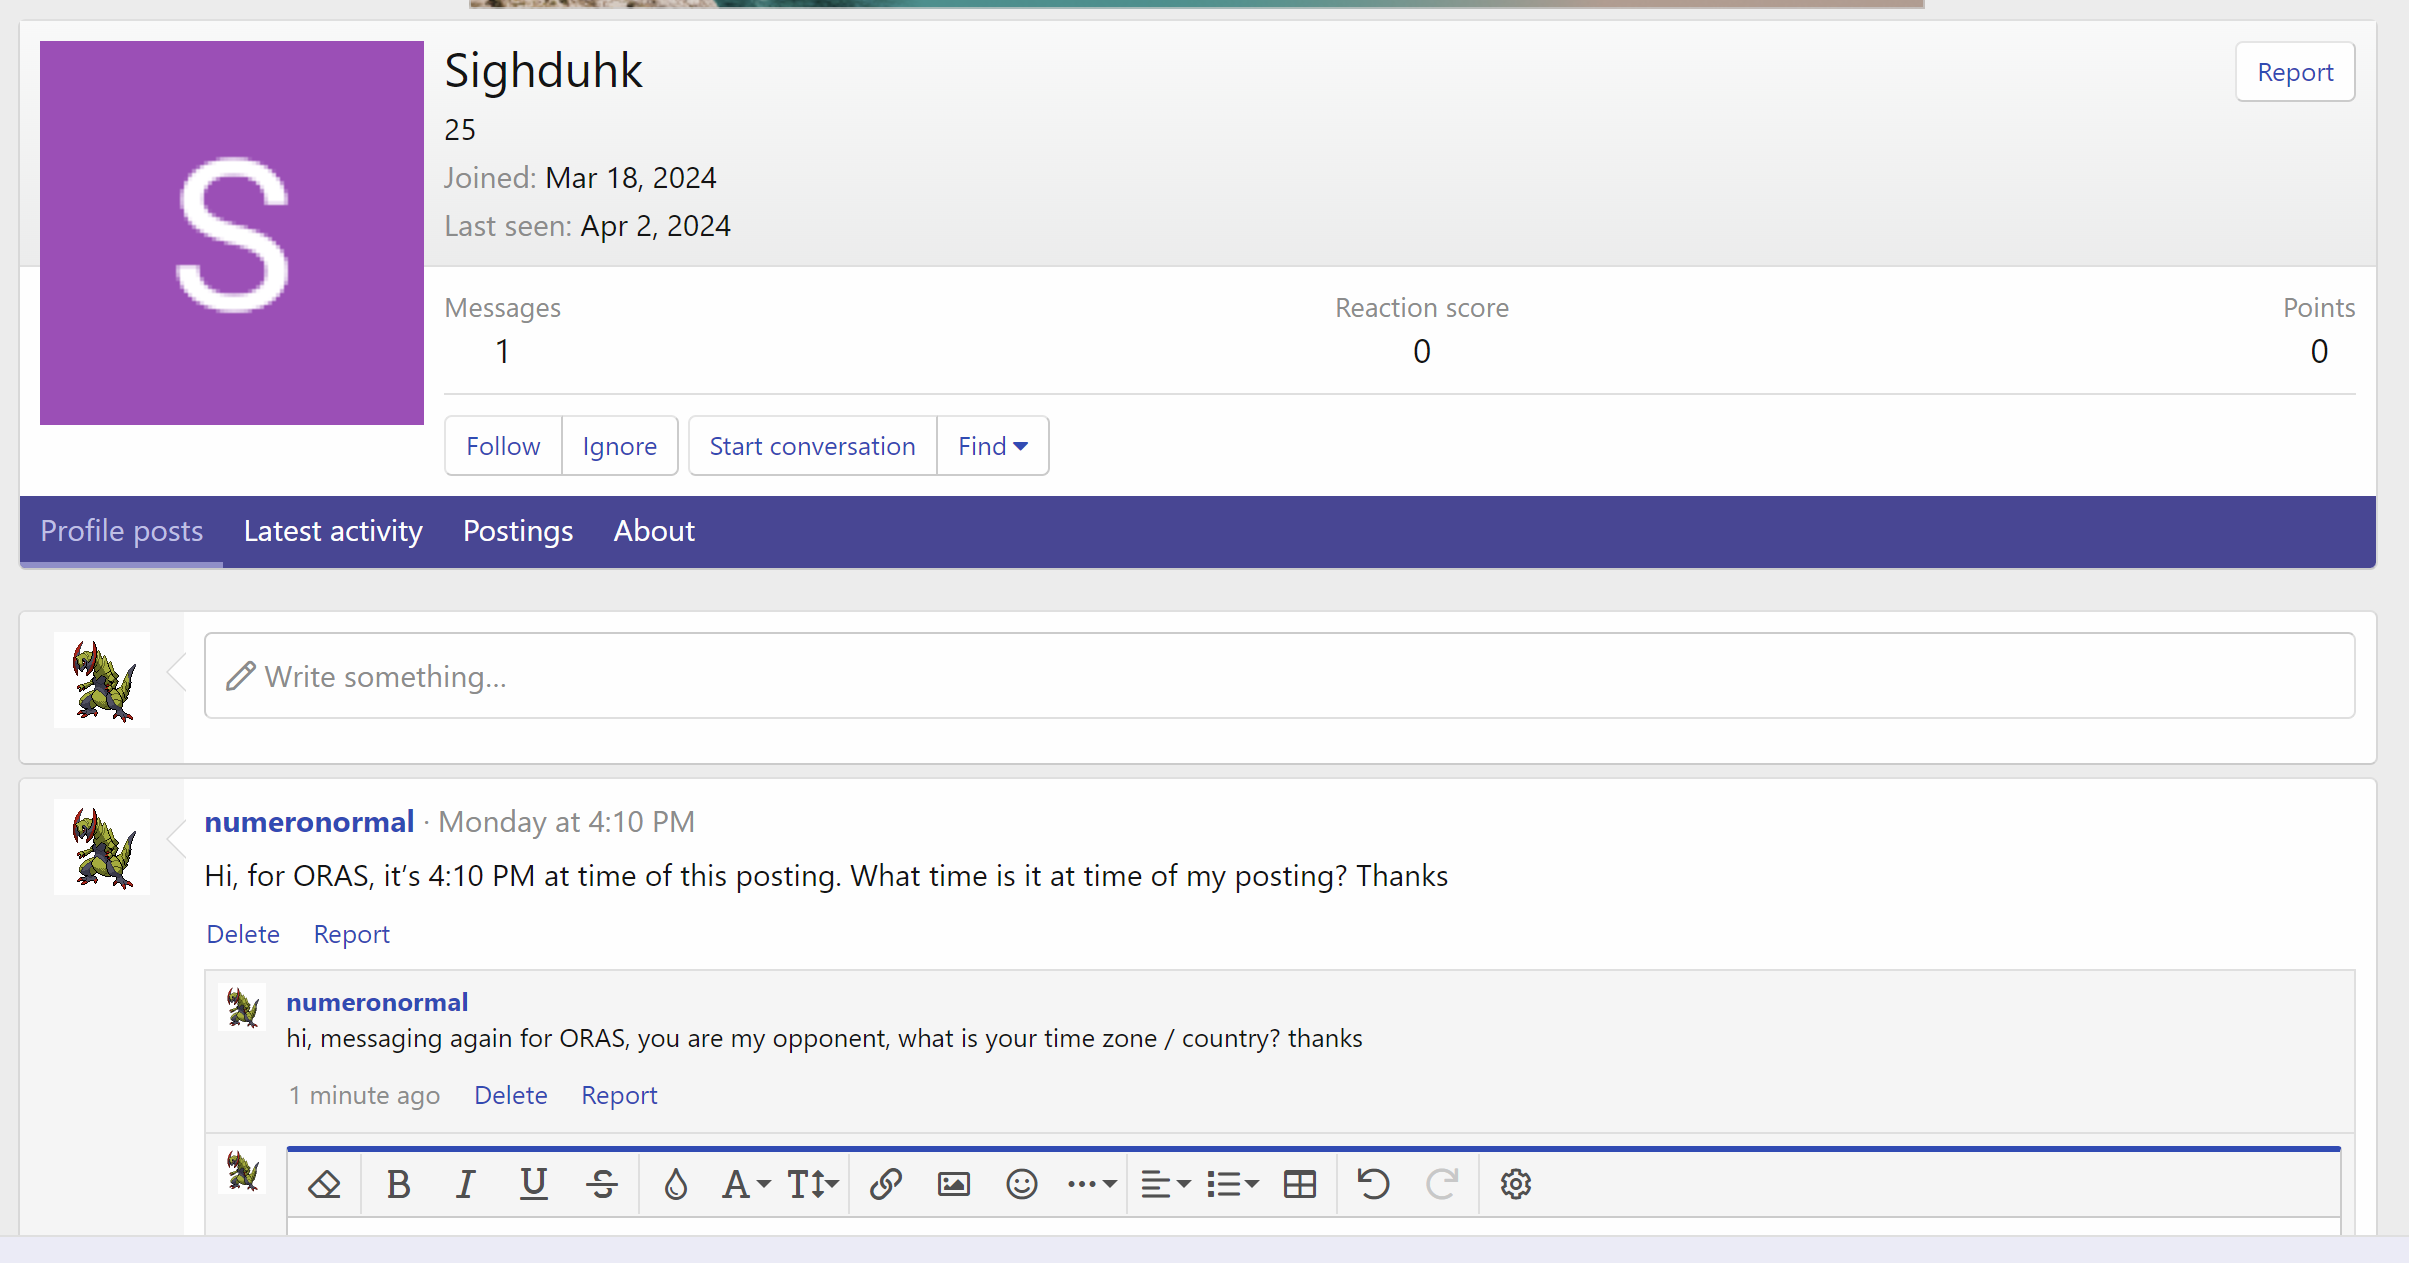The height and width of the screenshot is (1263, 2409).
Task: Remove formatting with the eraser icon
Action: (x=324, y=1184)
